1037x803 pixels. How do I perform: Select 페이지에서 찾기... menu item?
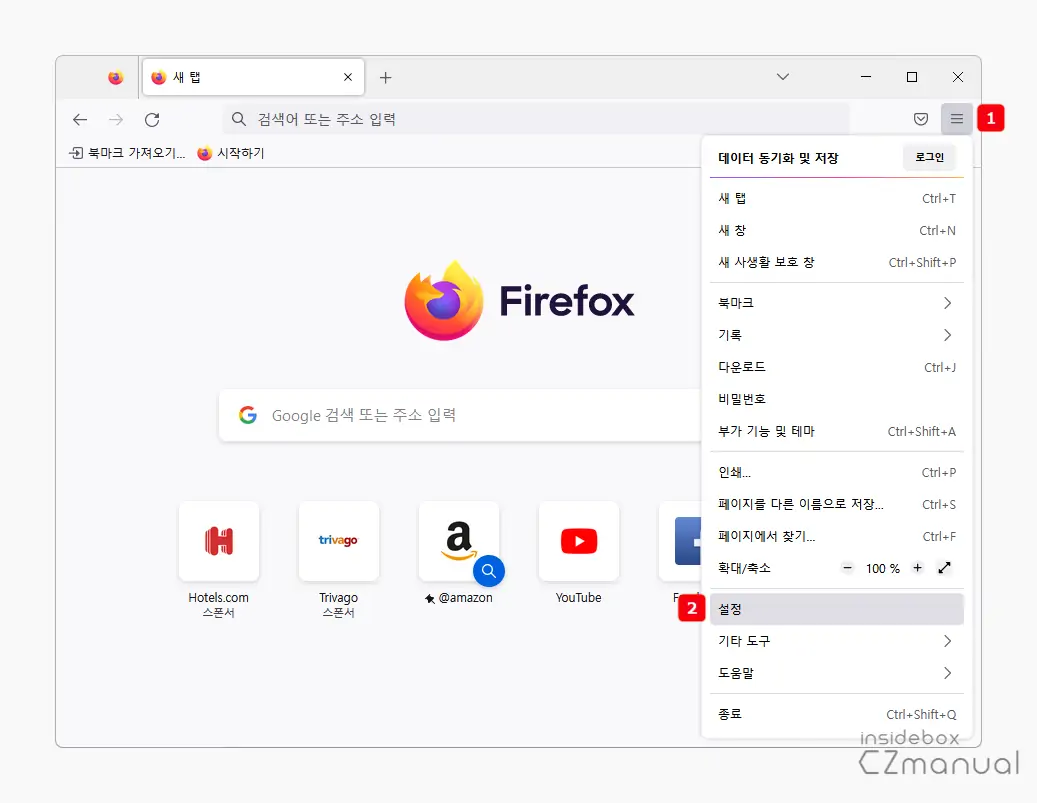click(x=837, y=536)
